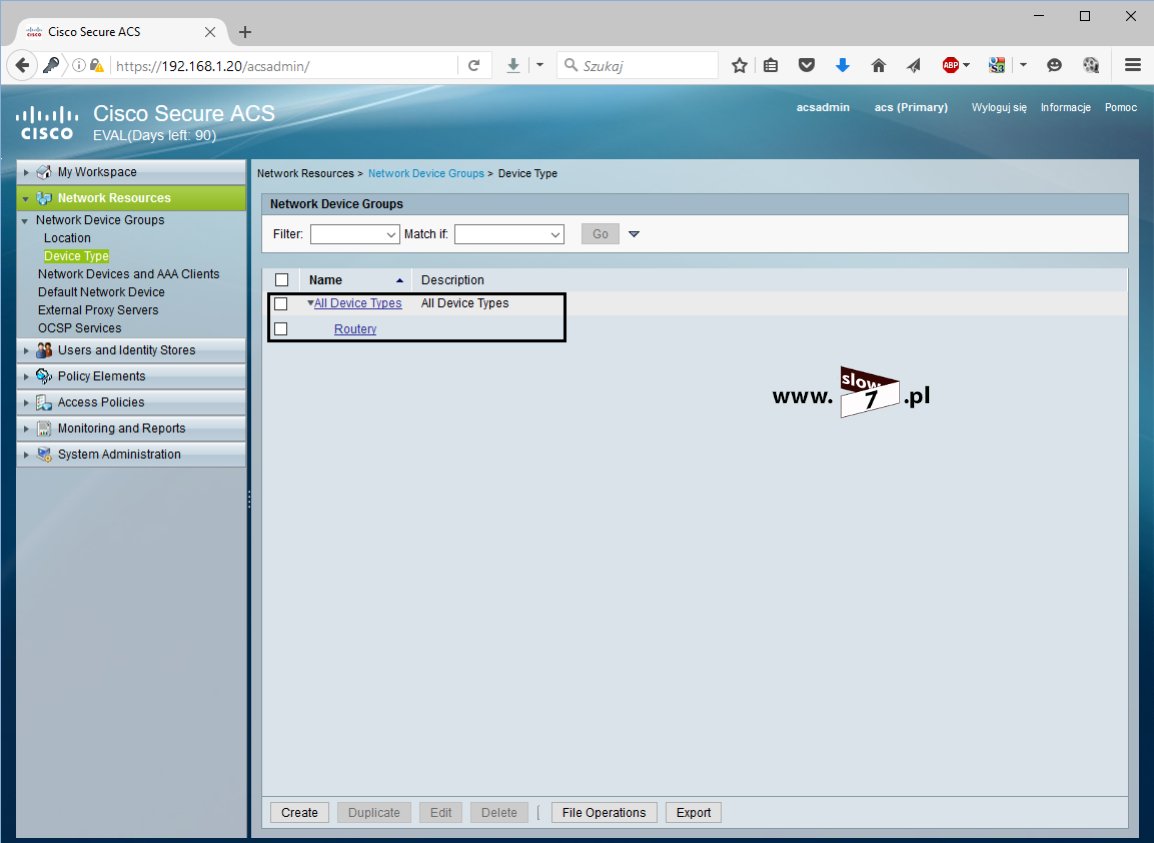Click the colorful S3 extension icon

point(997,66)
